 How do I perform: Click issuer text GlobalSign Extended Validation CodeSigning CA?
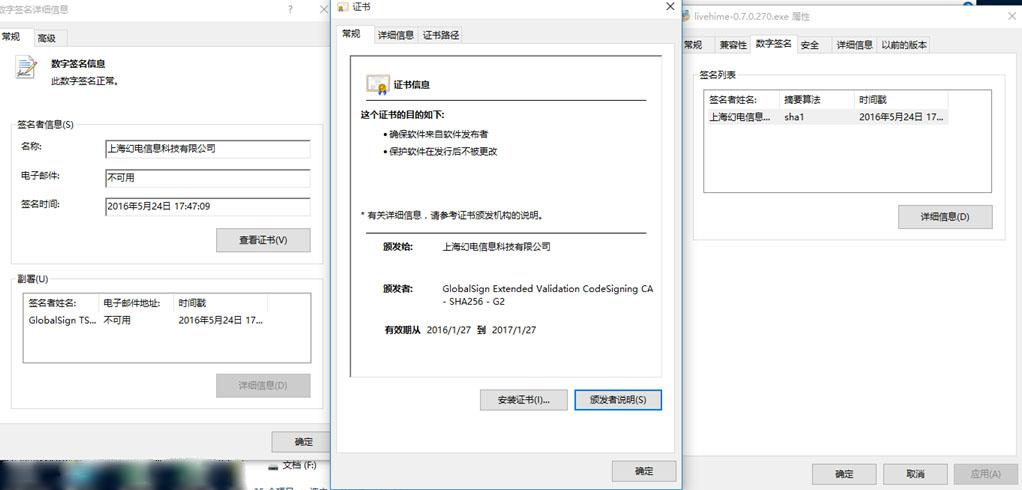click(x=548, y=295)
